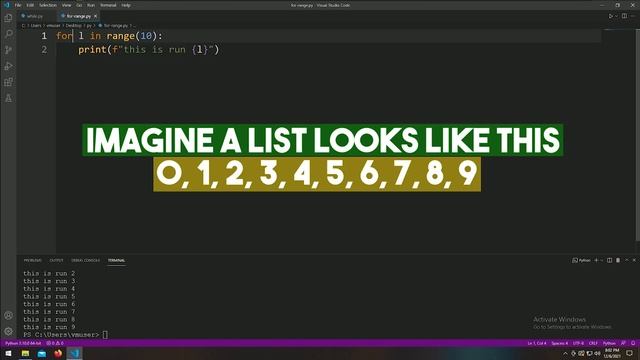Select Python interpreter in status bar

23,343
